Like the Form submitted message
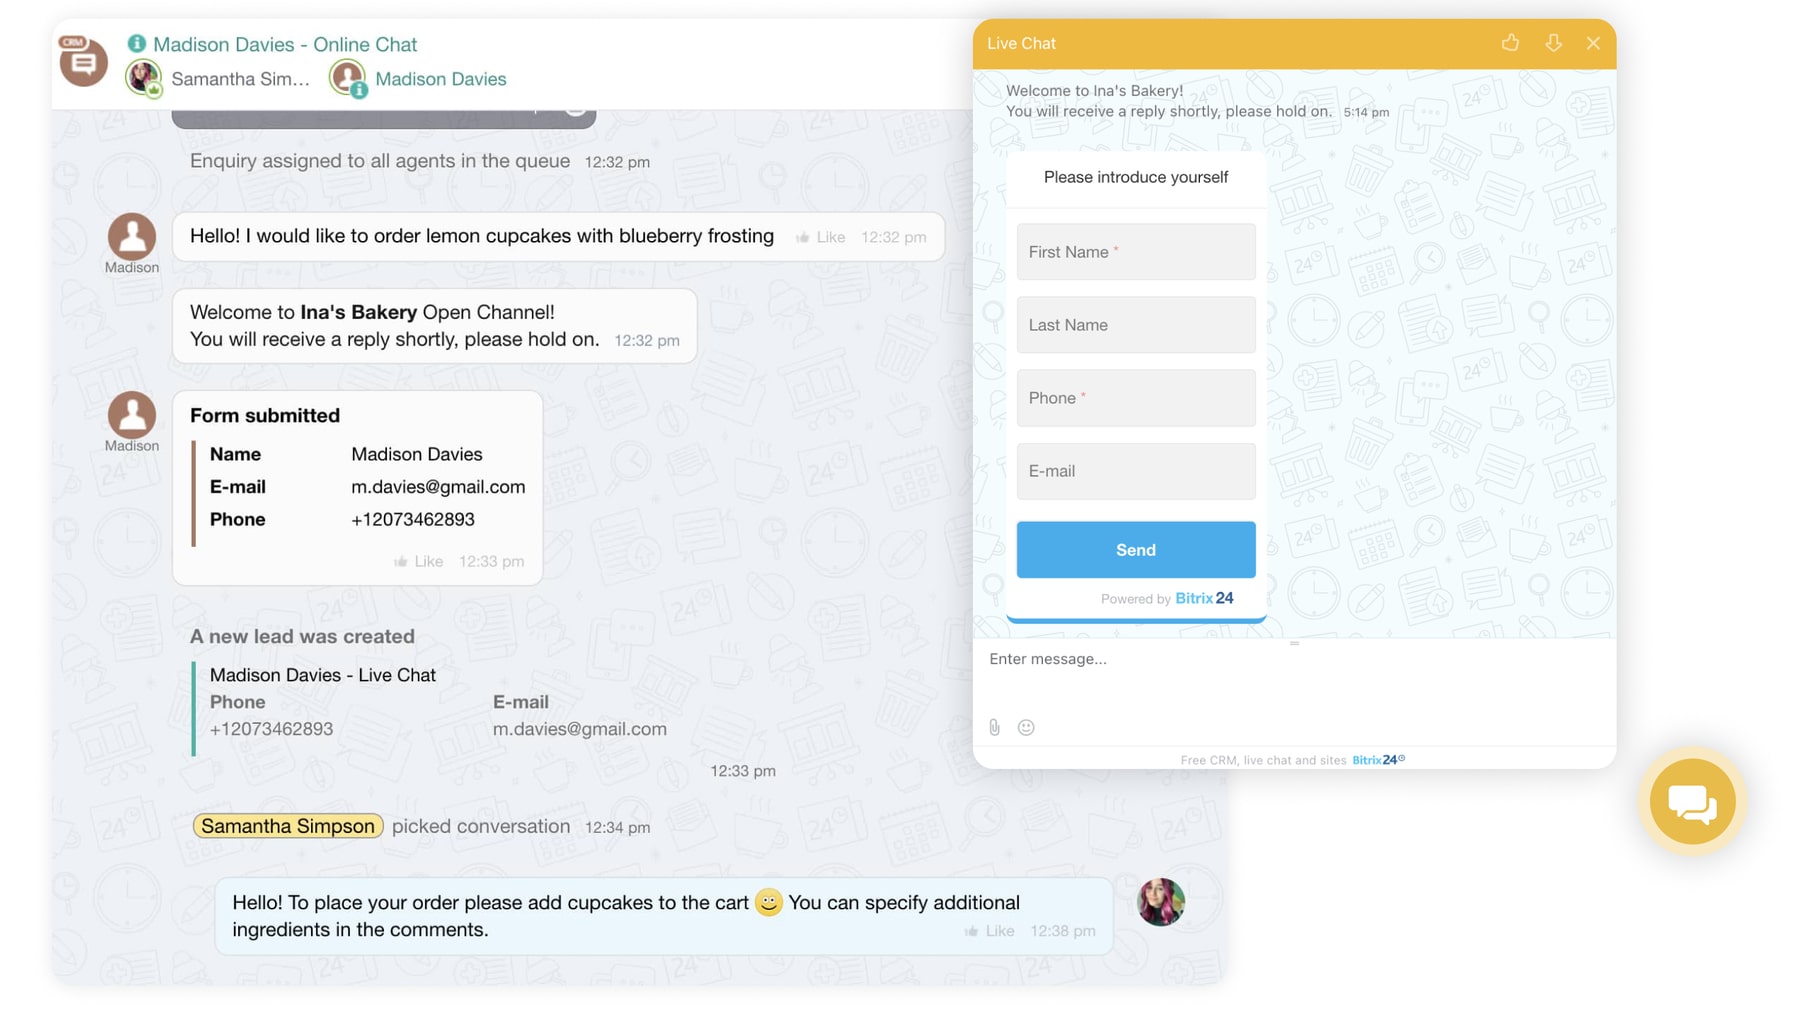Viewport: 1800px width, 1019px height. click(x=419, y=562)
